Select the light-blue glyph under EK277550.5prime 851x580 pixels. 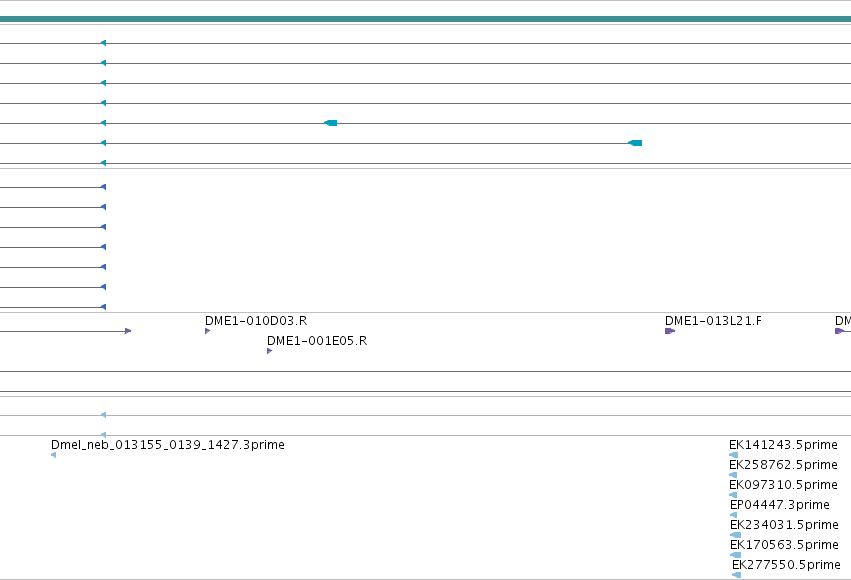(736, 575)
